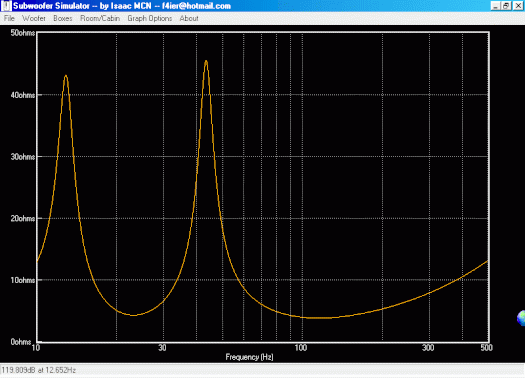The width and height of the screenshot is (525, 378).
Task: Open the Room/Cabin menu
Action: 100,18
